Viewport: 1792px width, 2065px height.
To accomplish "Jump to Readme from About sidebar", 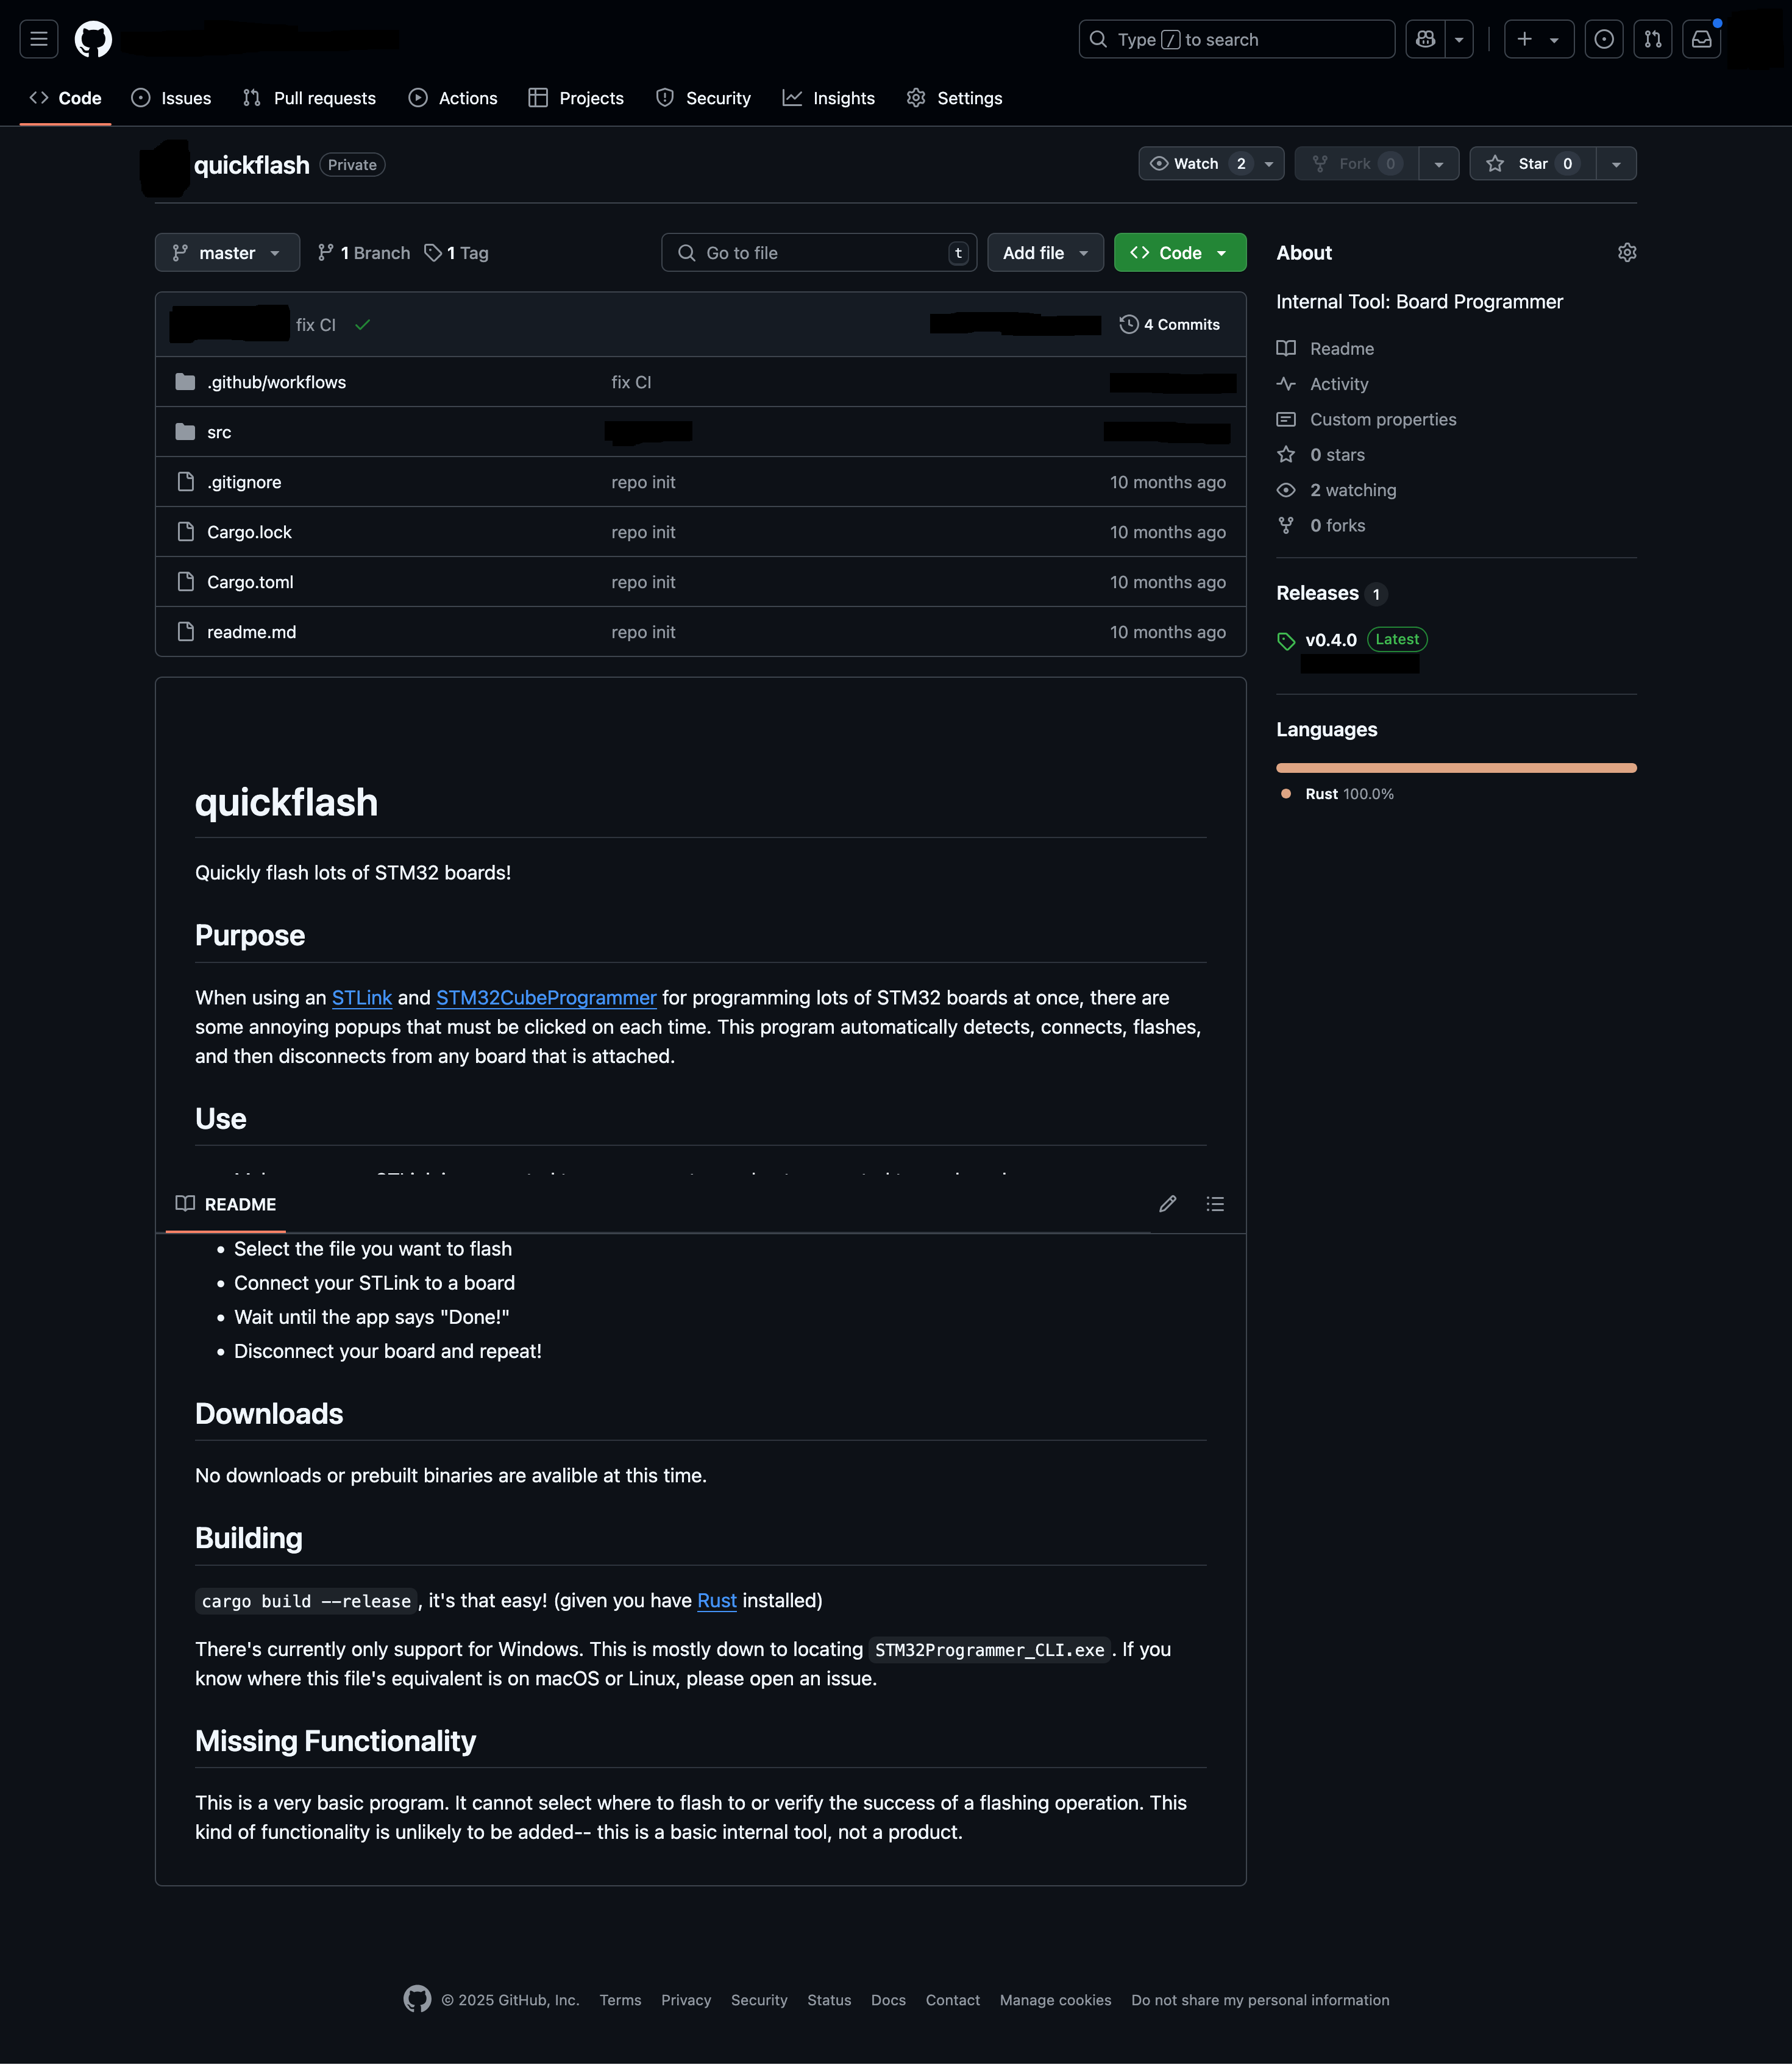I will pos(1326,349).
